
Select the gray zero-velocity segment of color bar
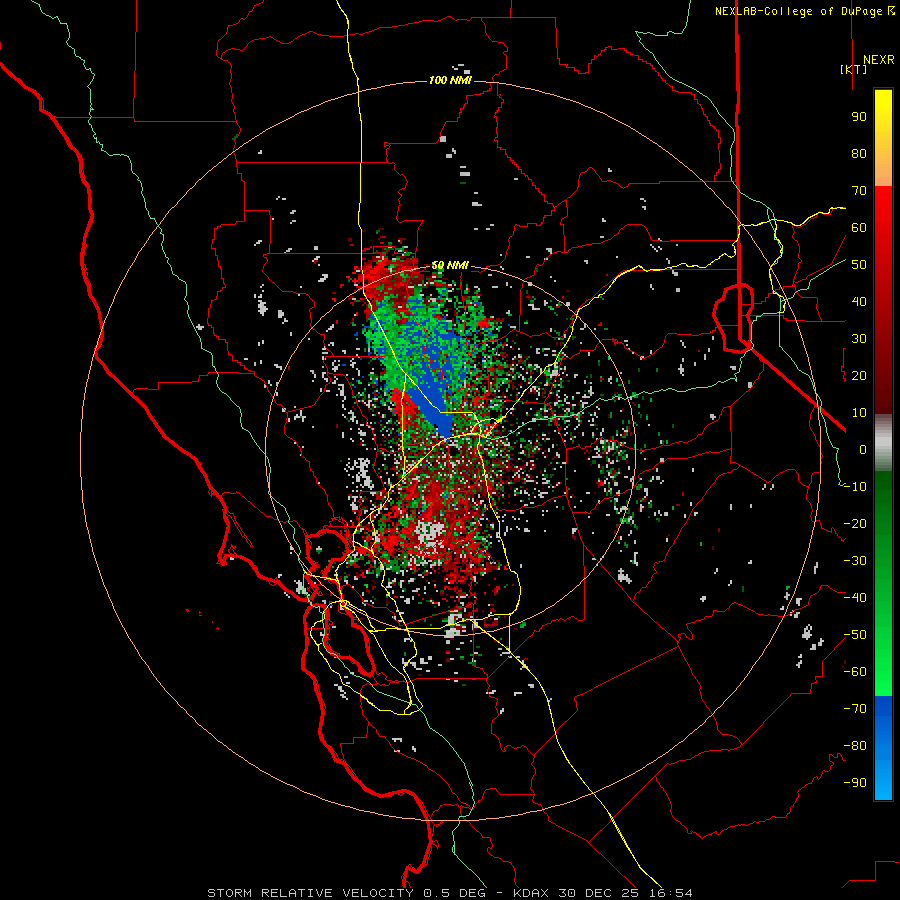click(x=883, y=442)
